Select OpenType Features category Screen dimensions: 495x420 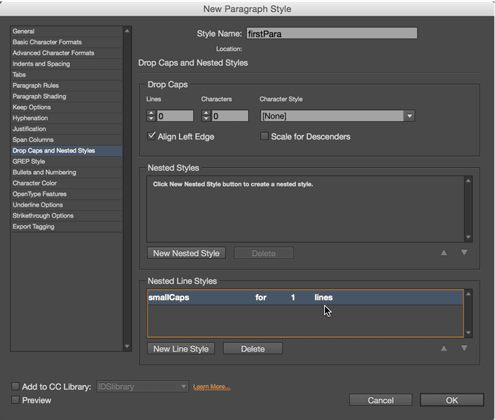click(x=67, y=194)
